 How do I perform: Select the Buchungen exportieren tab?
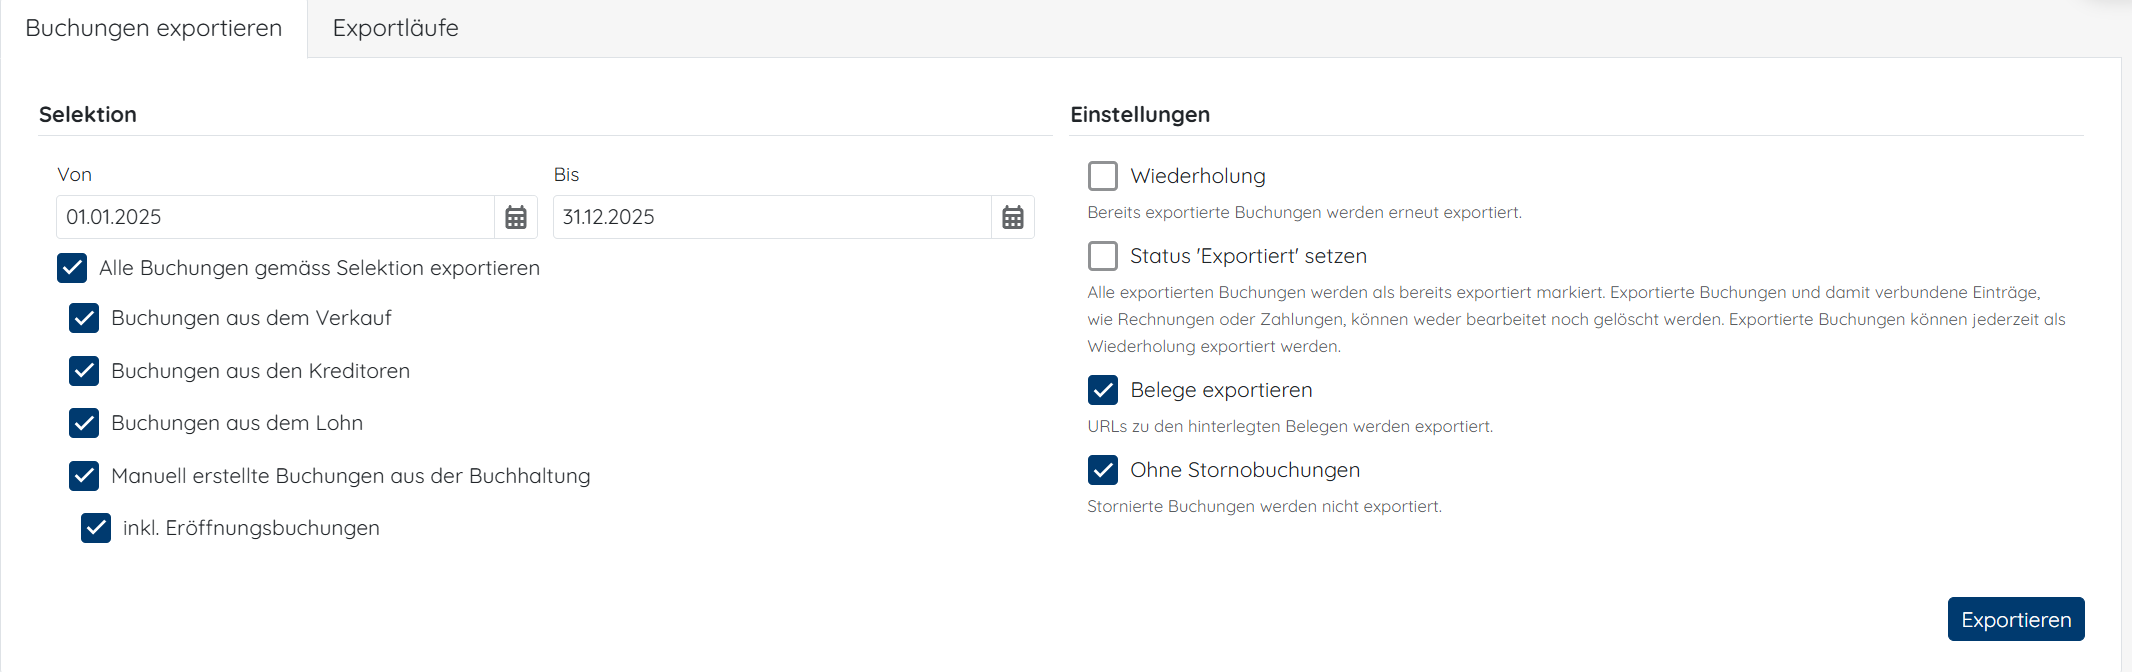point(154,28)
